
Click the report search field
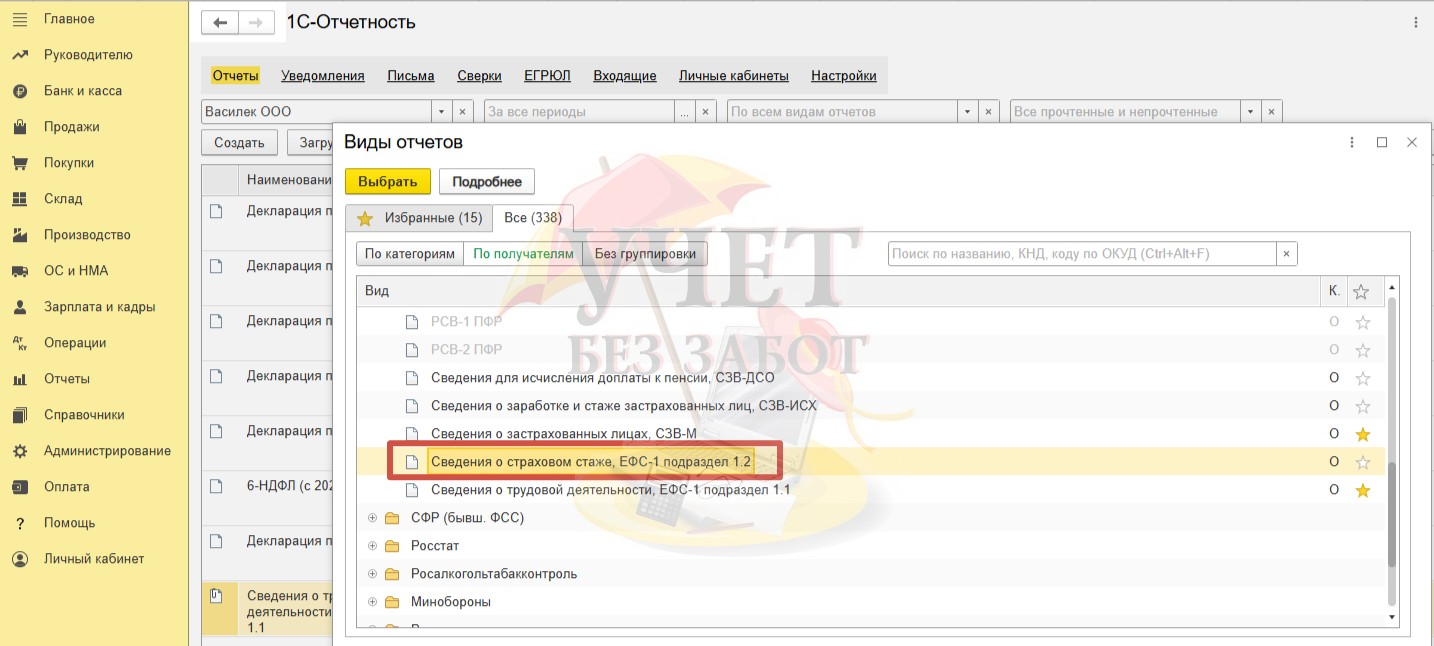(x=1083, y=254)
